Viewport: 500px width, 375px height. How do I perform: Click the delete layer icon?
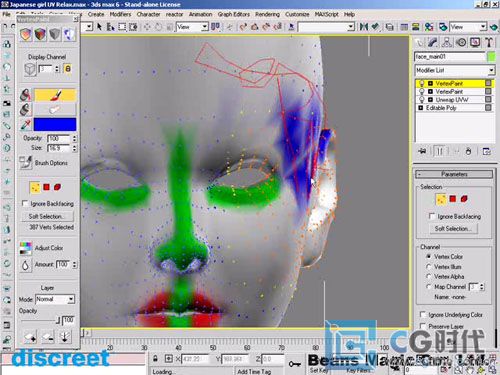[48, 337]
